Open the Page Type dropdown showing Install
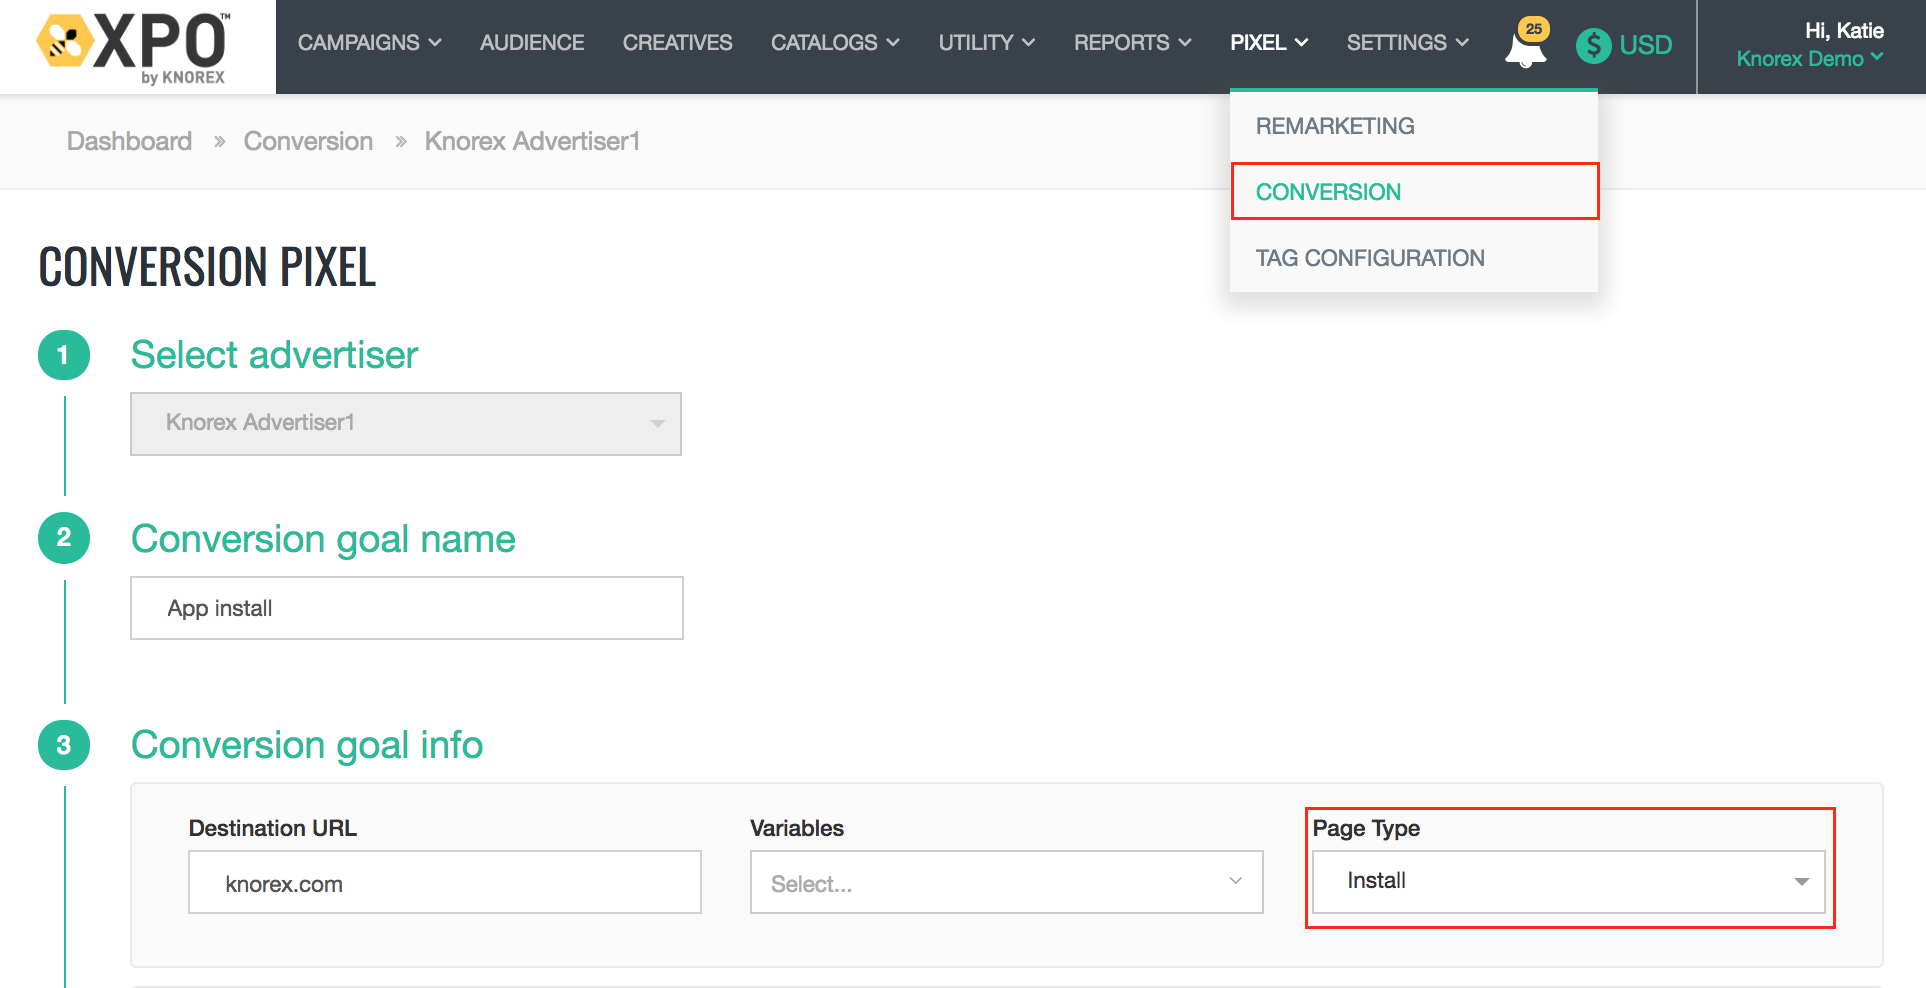This screenshot has height=988, width=1926. click(x=1567, y=881)
